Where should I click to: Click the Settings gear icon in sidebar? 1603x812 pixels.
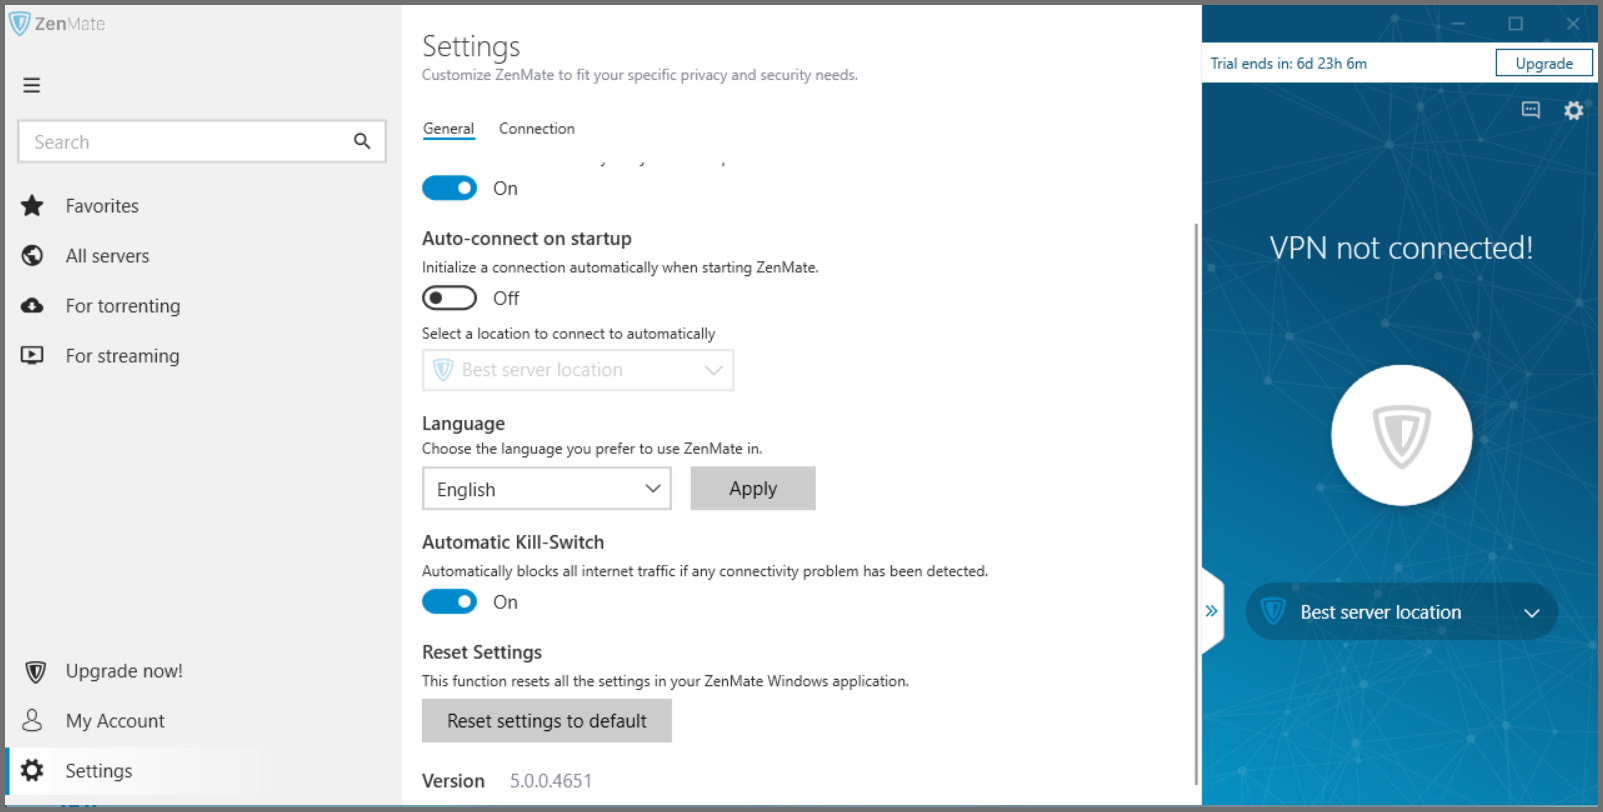pyautogui.click(x=32, y=770)
